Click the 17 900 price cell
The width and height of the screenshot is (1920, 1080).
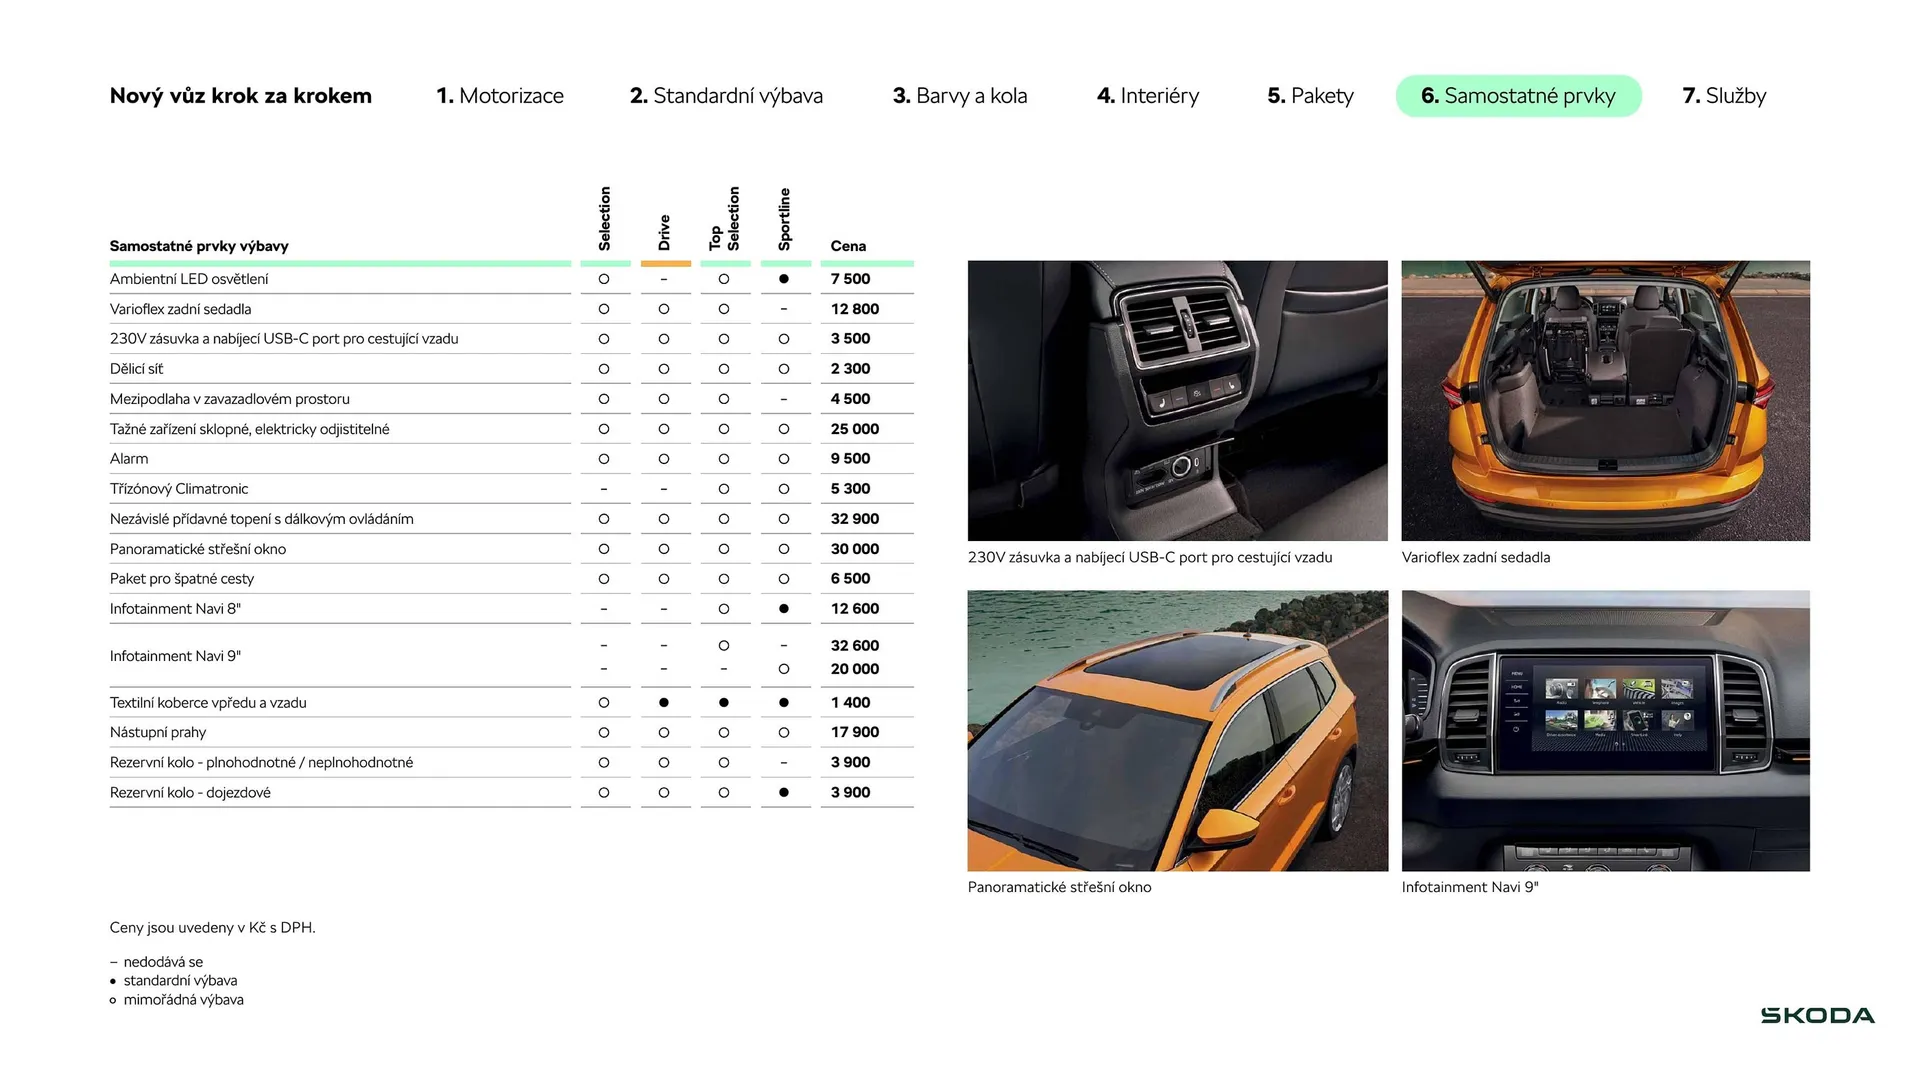855,732
